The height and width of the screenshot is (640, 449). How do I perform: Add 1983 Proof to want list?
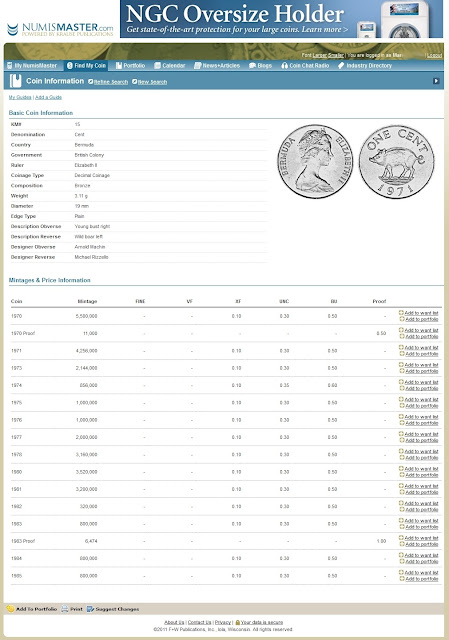pos(419,538)
